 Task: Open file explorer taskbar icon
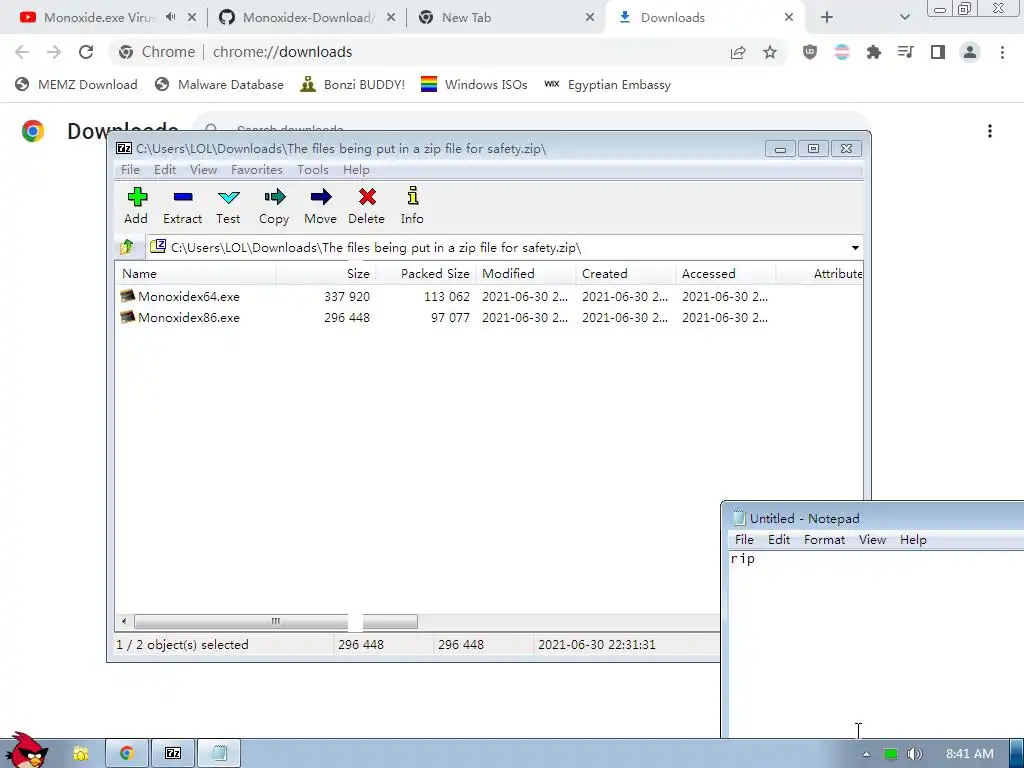pyautogui.click(x=80, y=754)
